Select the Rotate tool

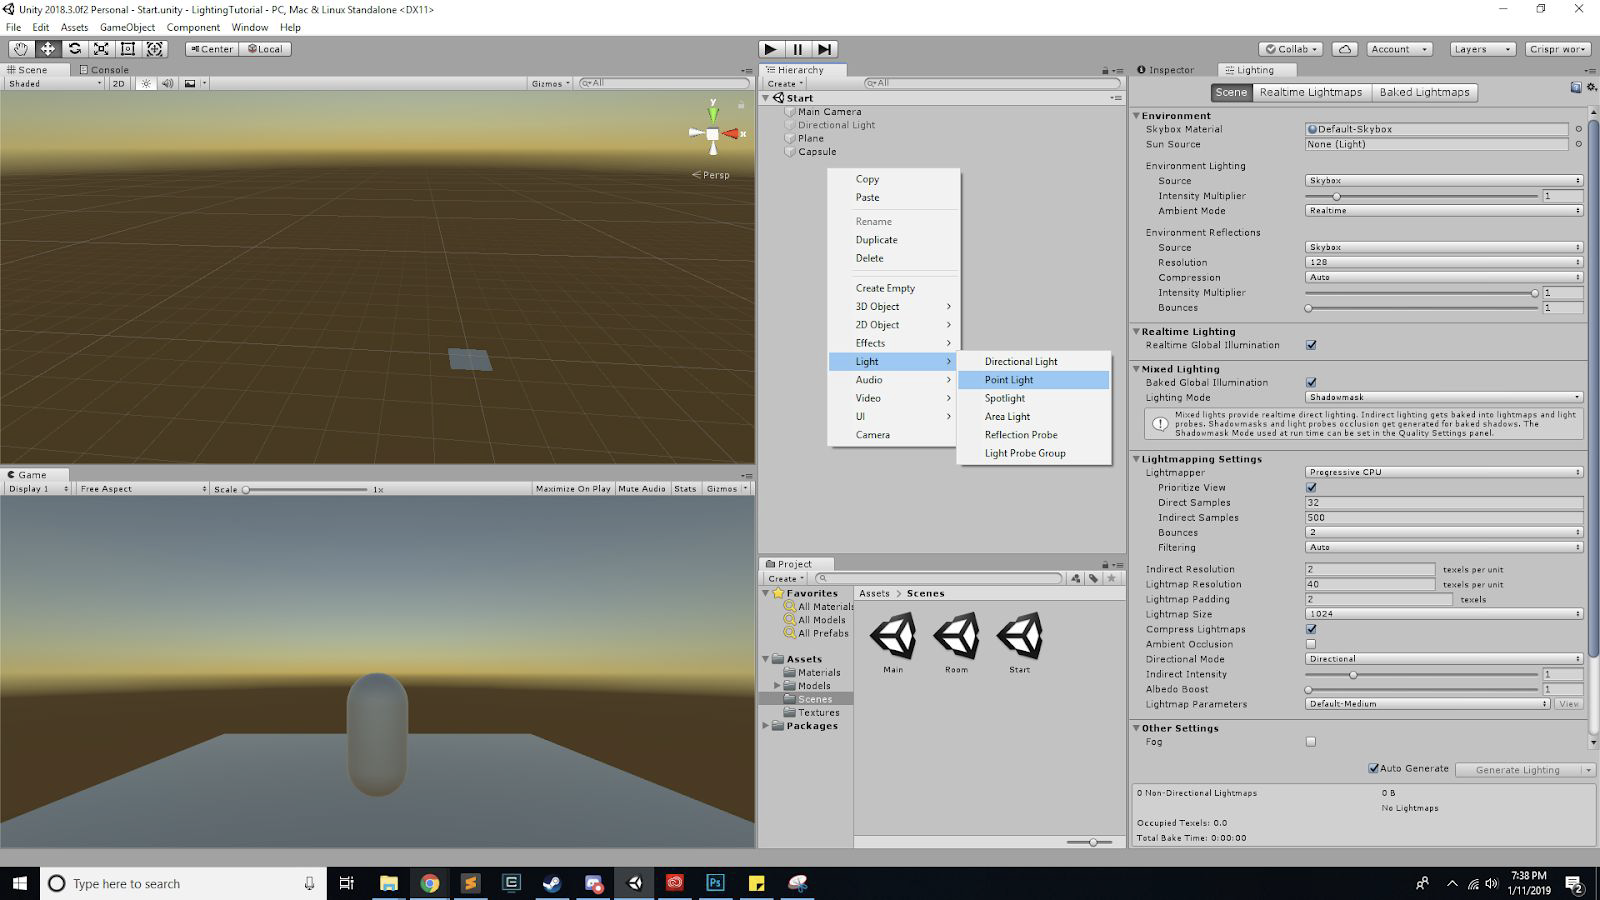[74, 49]
